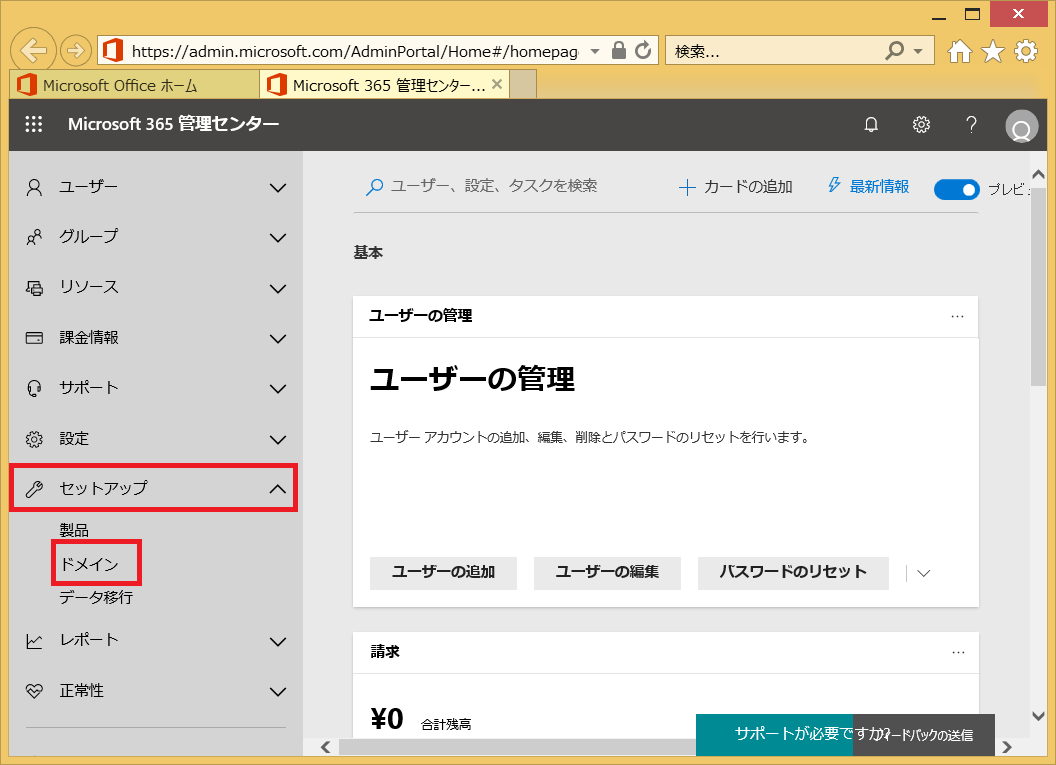The width and height of the screenshot is (1056, 765).
Task: Click the browser forward arrow button
Action: [75, 51]
